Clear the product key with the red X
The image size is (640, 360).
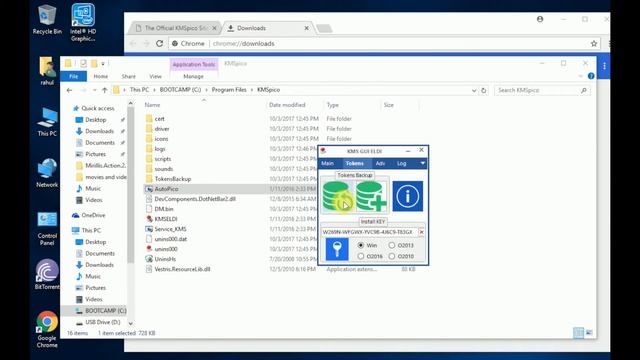[421, 232]
